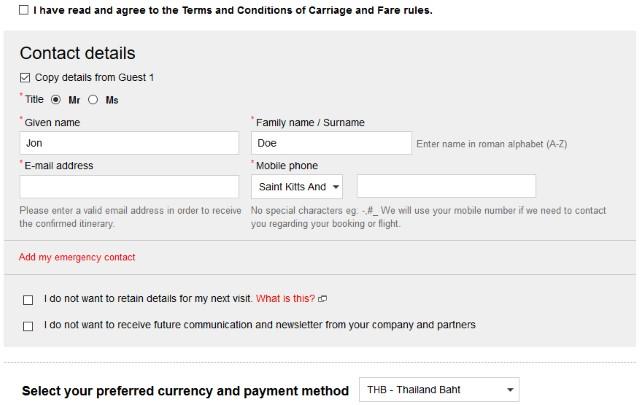Image resolution: width=640 pixels, height=405 pixels.
Task: Click the mobile phone number input field
Action: pyautogui.click(x=446, y=186)
